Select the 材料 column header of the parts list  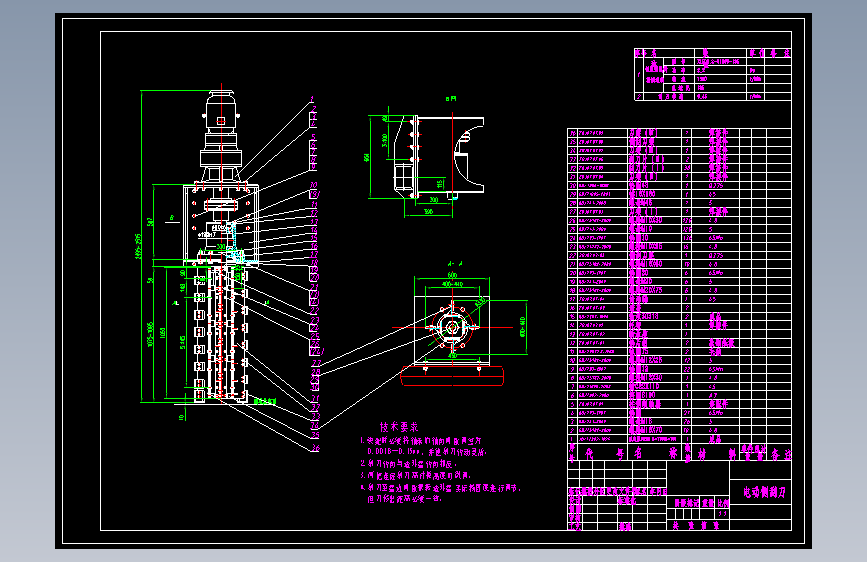716,454
